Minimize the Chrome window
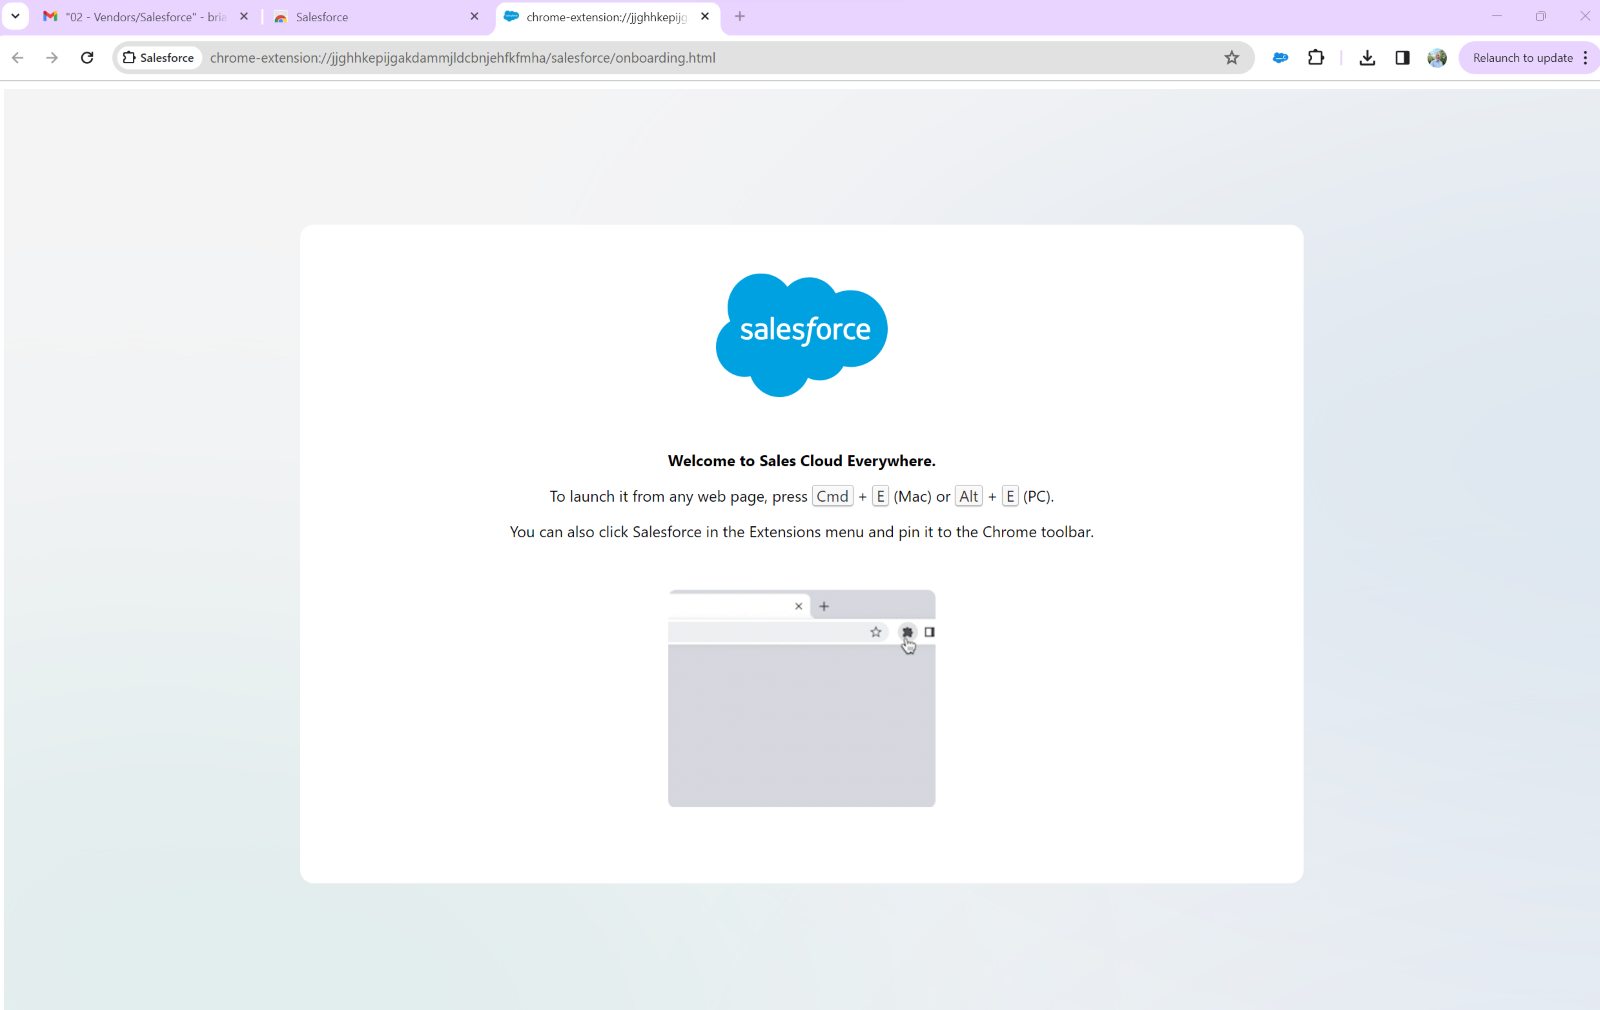 click(1497, 16)
